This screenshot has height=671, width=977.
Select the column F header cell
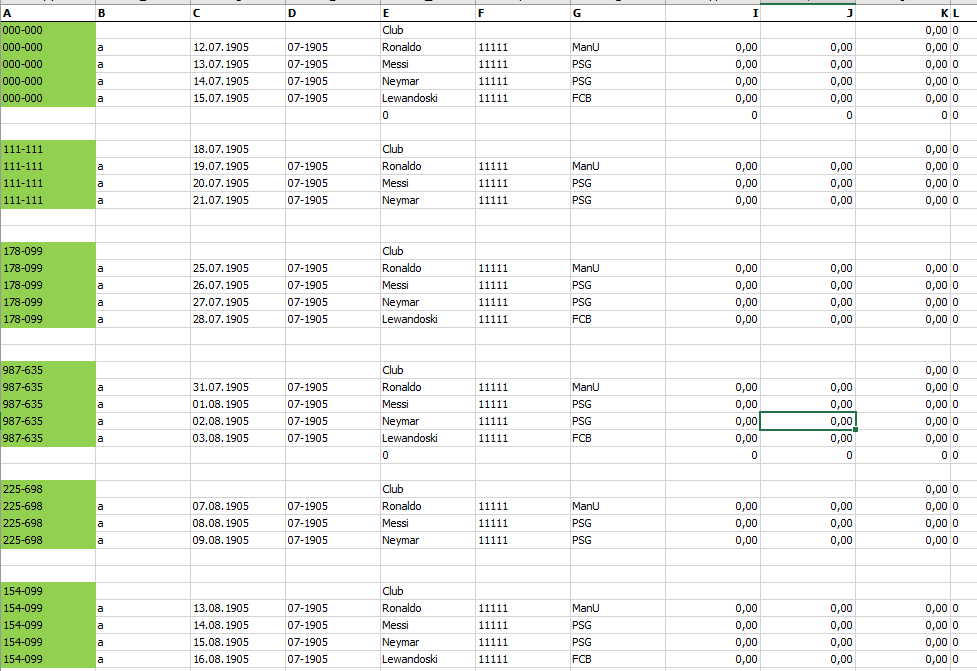[523, 13]
